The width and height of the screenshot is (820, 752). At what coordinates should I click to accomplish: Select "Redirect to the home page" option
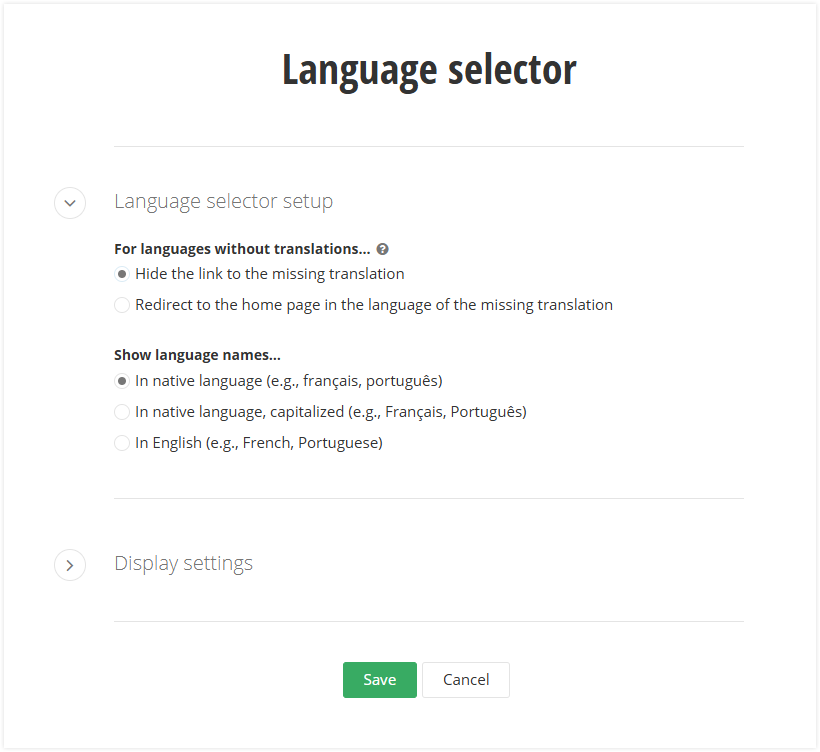pos(121,305)
